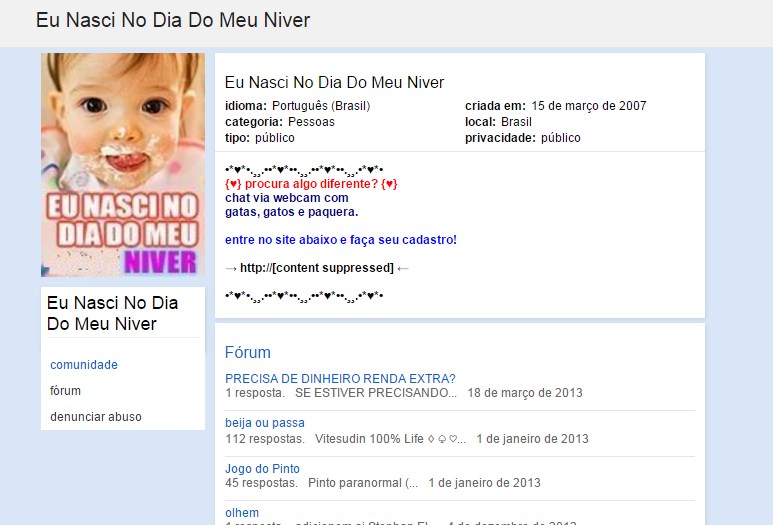The width and height of the screenshot is (773, 525).
Task: Click the suppressed http link text
Action: coord(316,268)
